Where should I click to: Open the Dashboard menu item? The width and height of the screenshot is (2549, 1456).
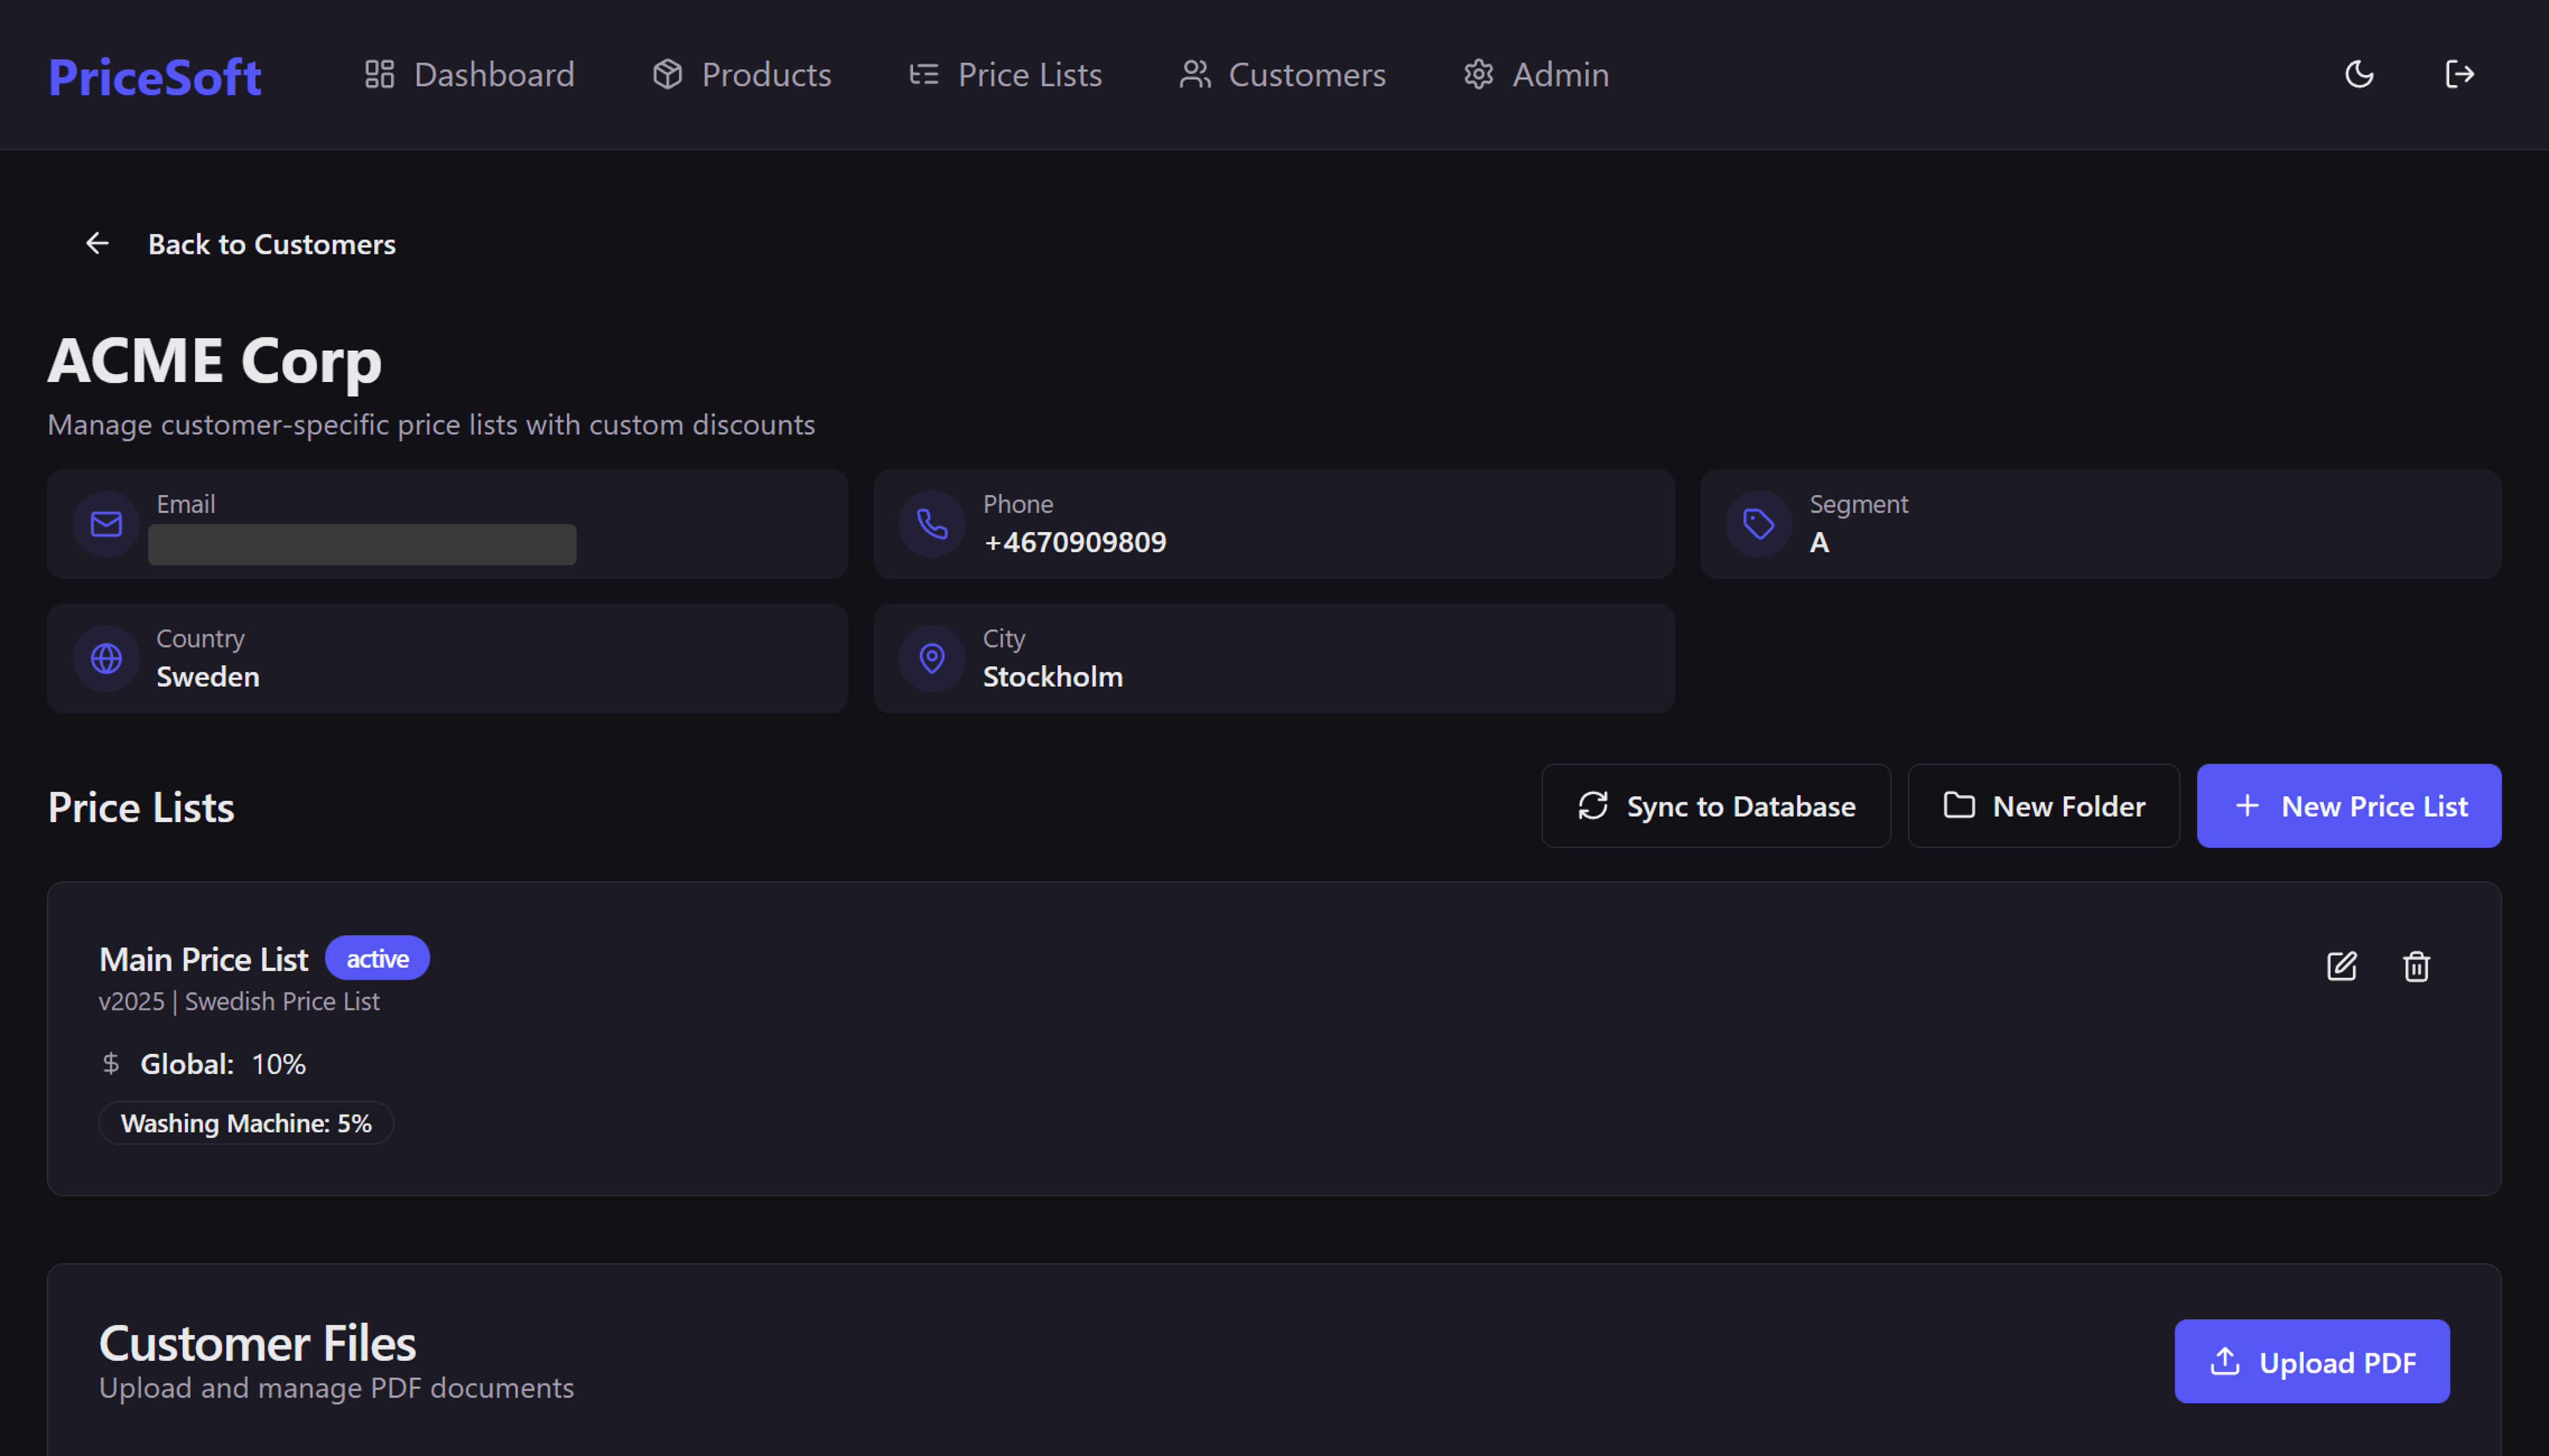pos(469,75)
